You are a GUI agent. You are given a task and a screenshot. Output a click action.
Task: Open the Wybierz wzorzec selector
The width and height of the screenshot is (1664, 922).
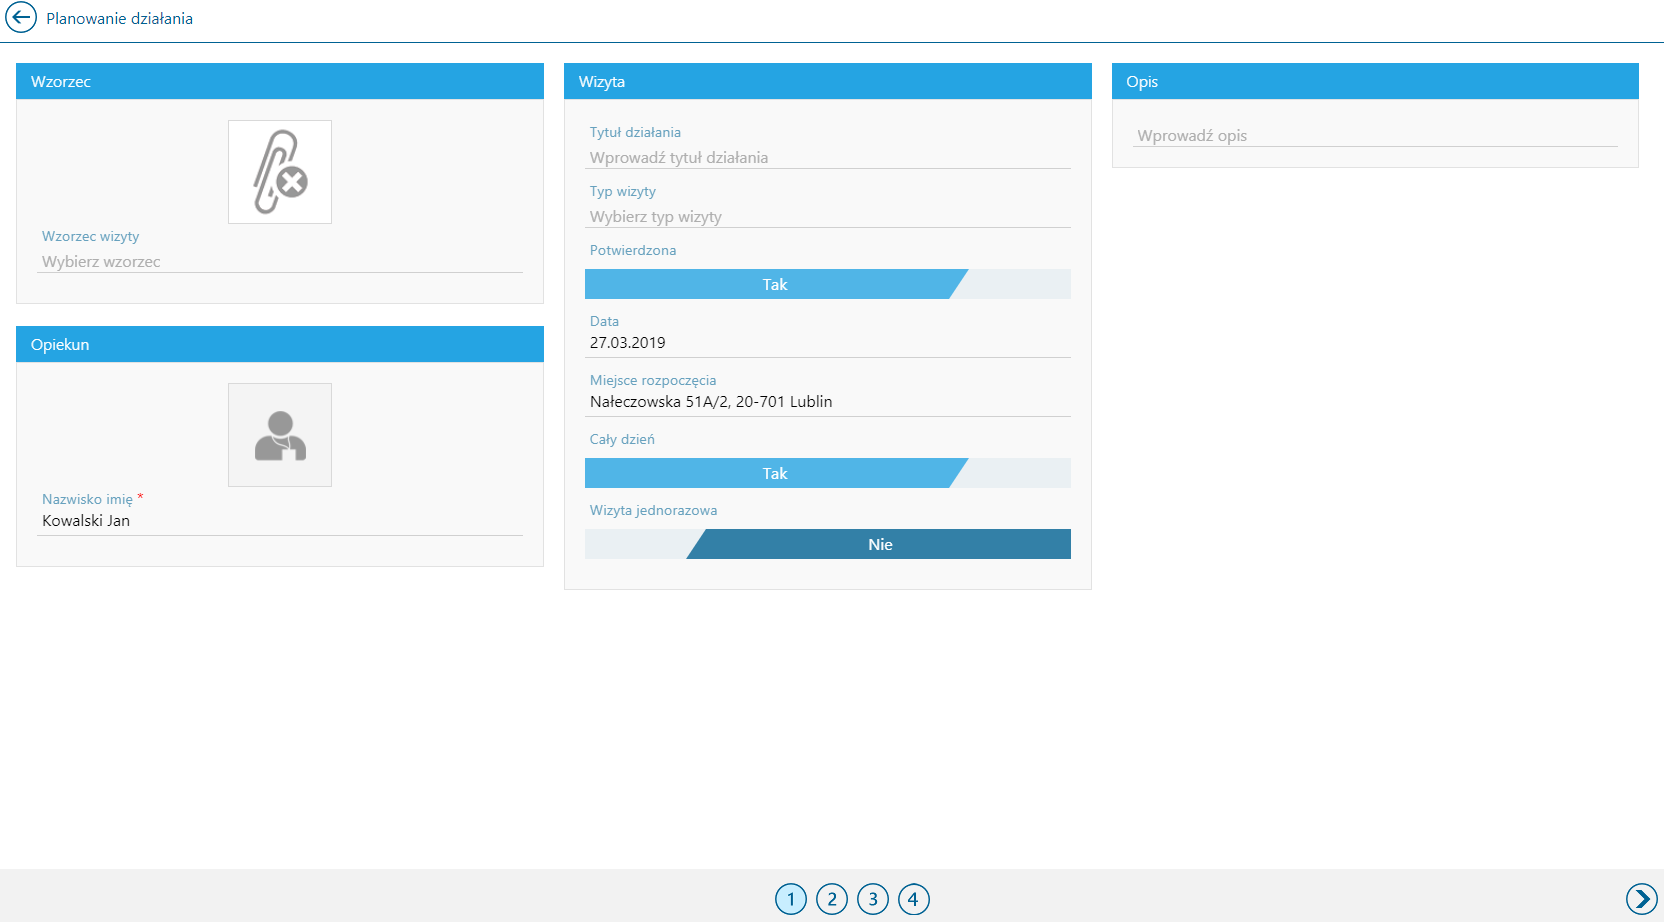280,262
